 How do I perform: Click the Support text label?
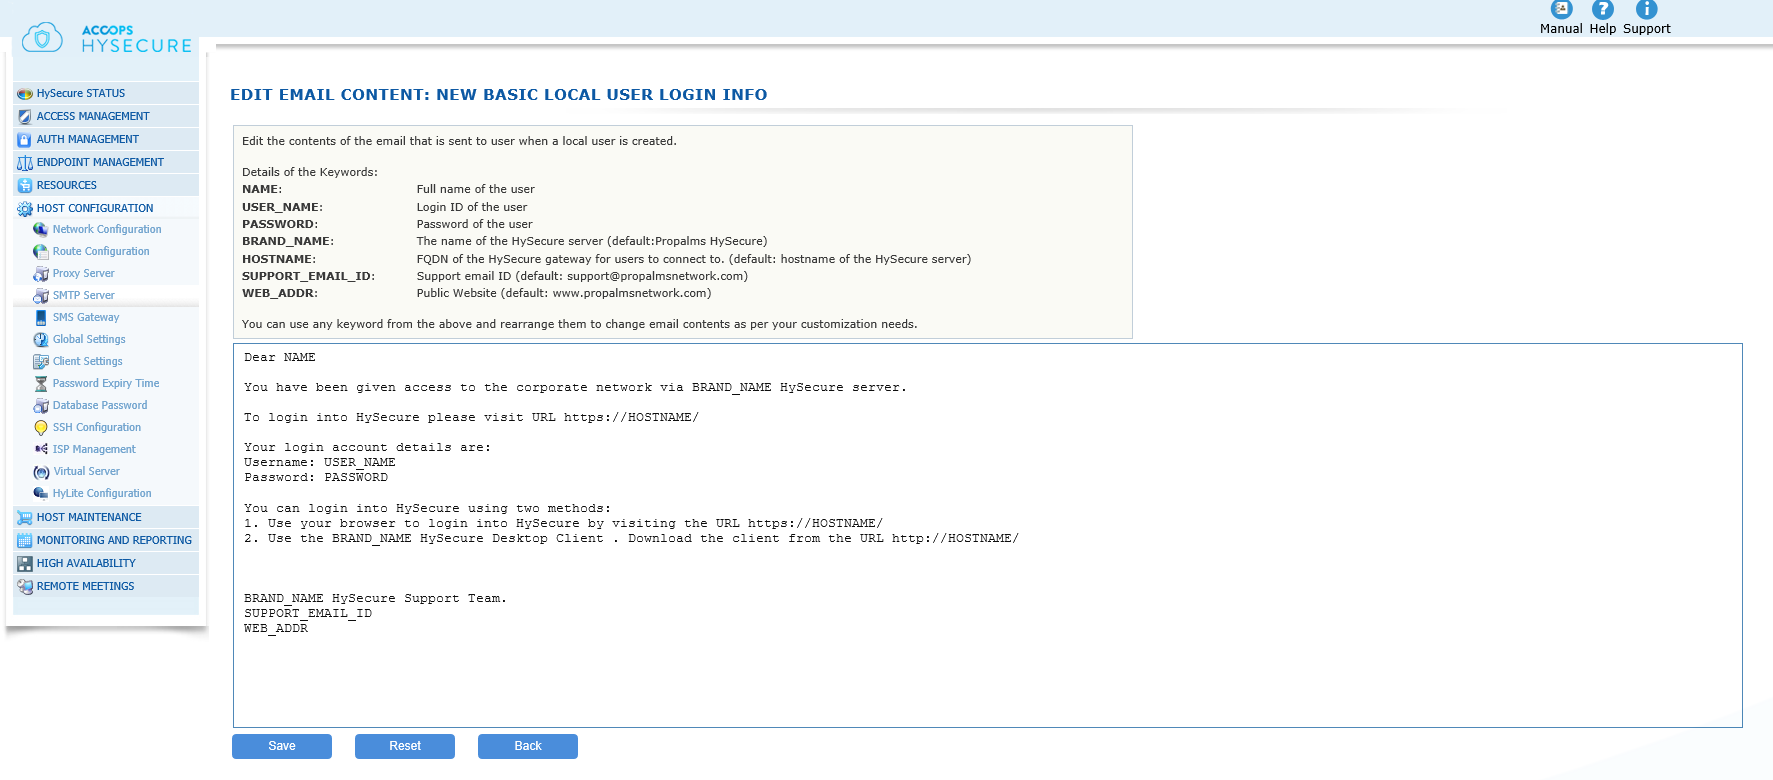pyautogui.click(x=1647, y=29)
